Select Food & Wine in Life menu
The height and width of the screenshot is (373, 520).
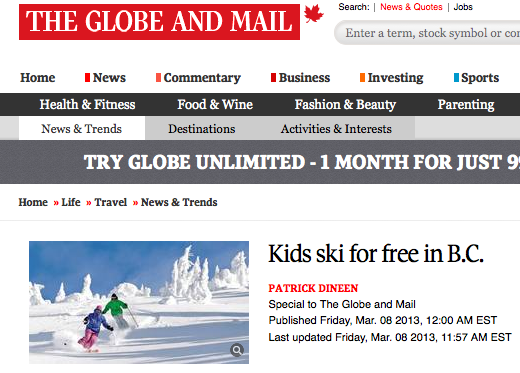(215, 105)
